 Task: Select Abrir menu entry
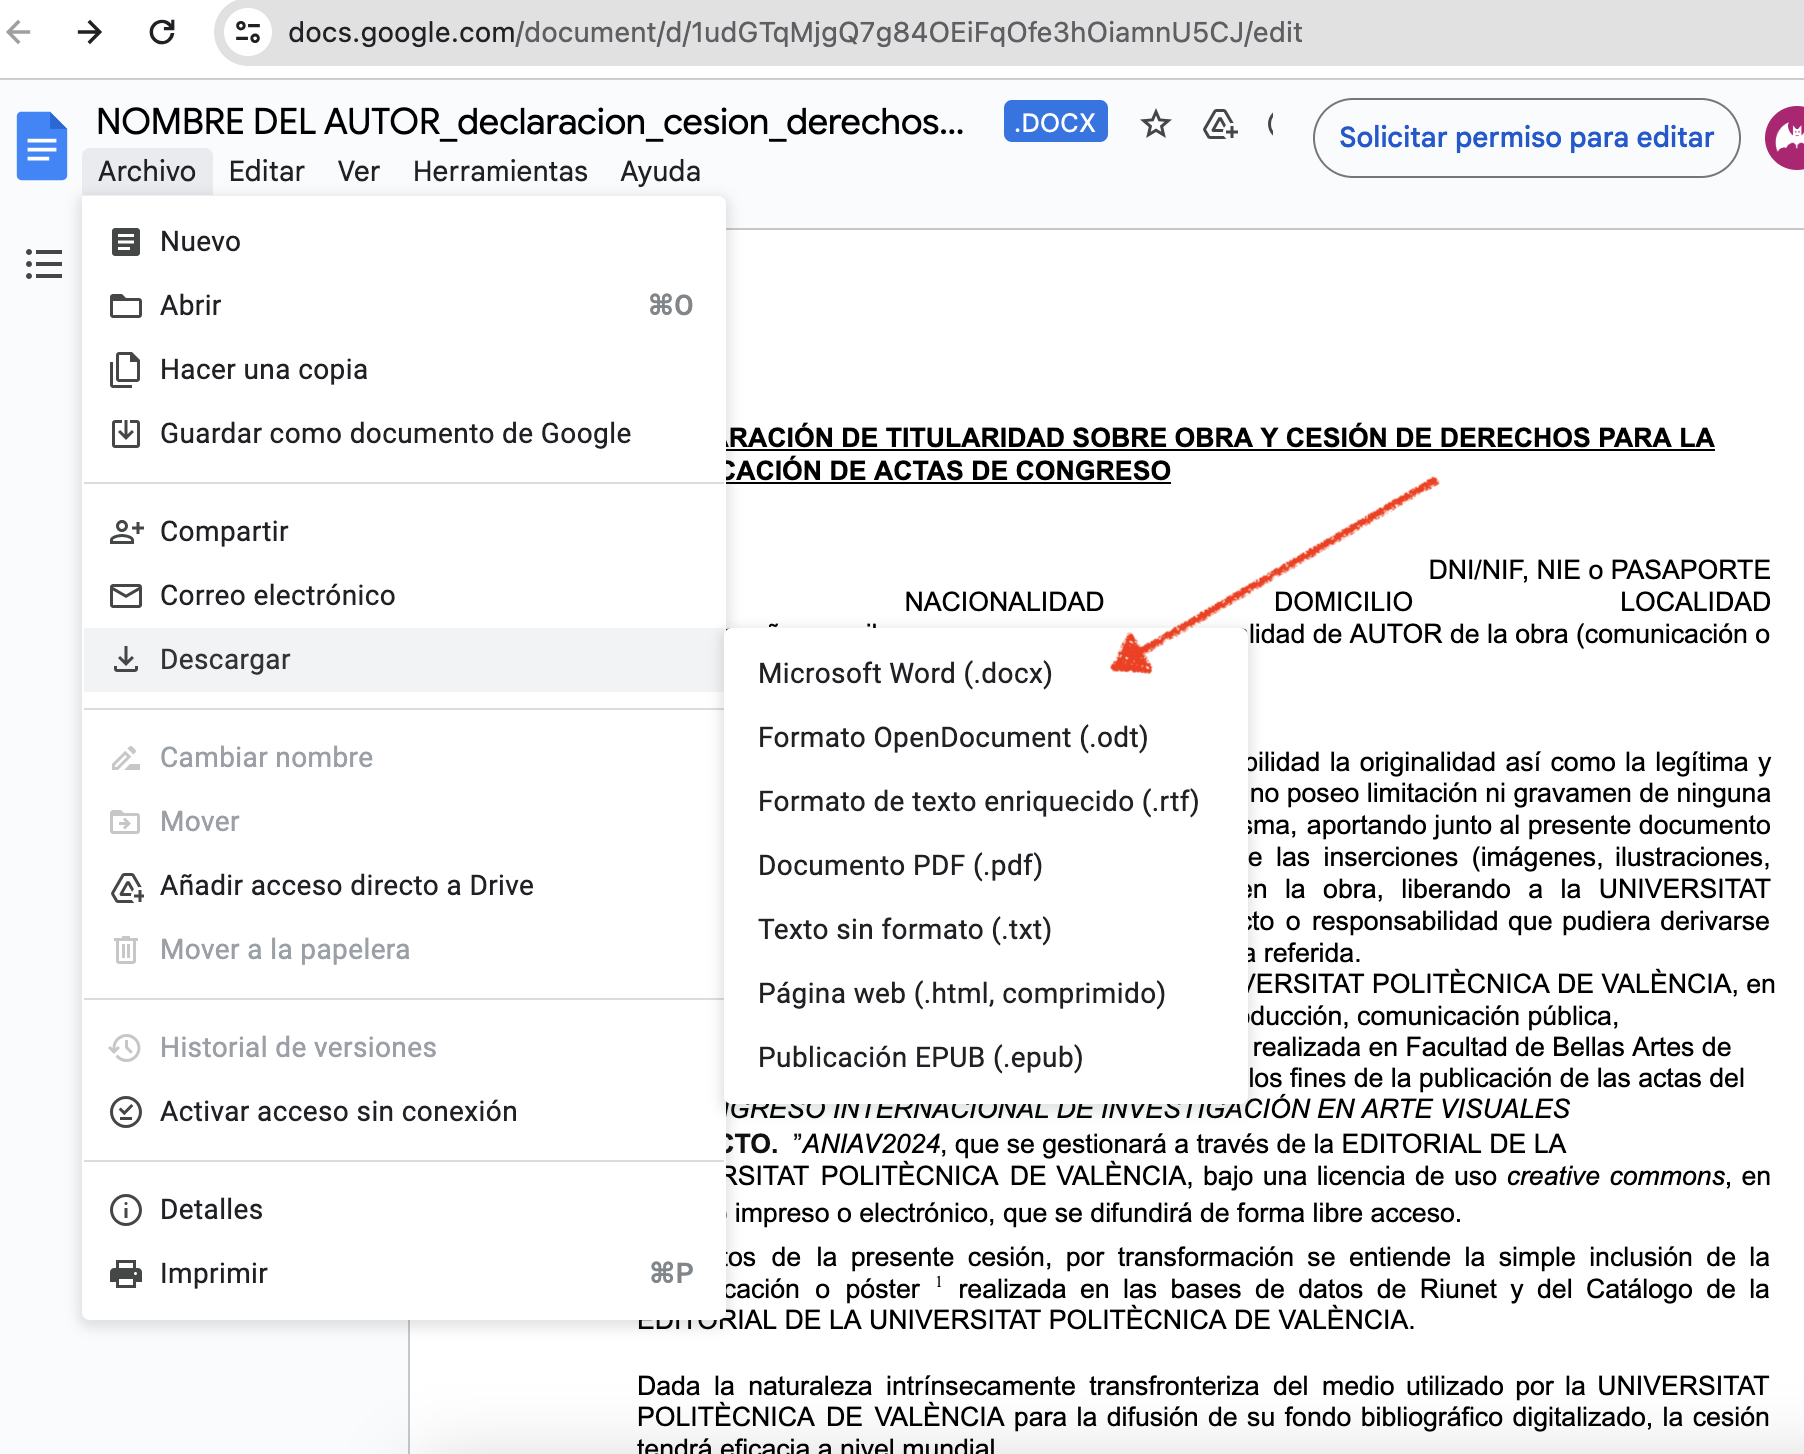click(x=404, y=306)
